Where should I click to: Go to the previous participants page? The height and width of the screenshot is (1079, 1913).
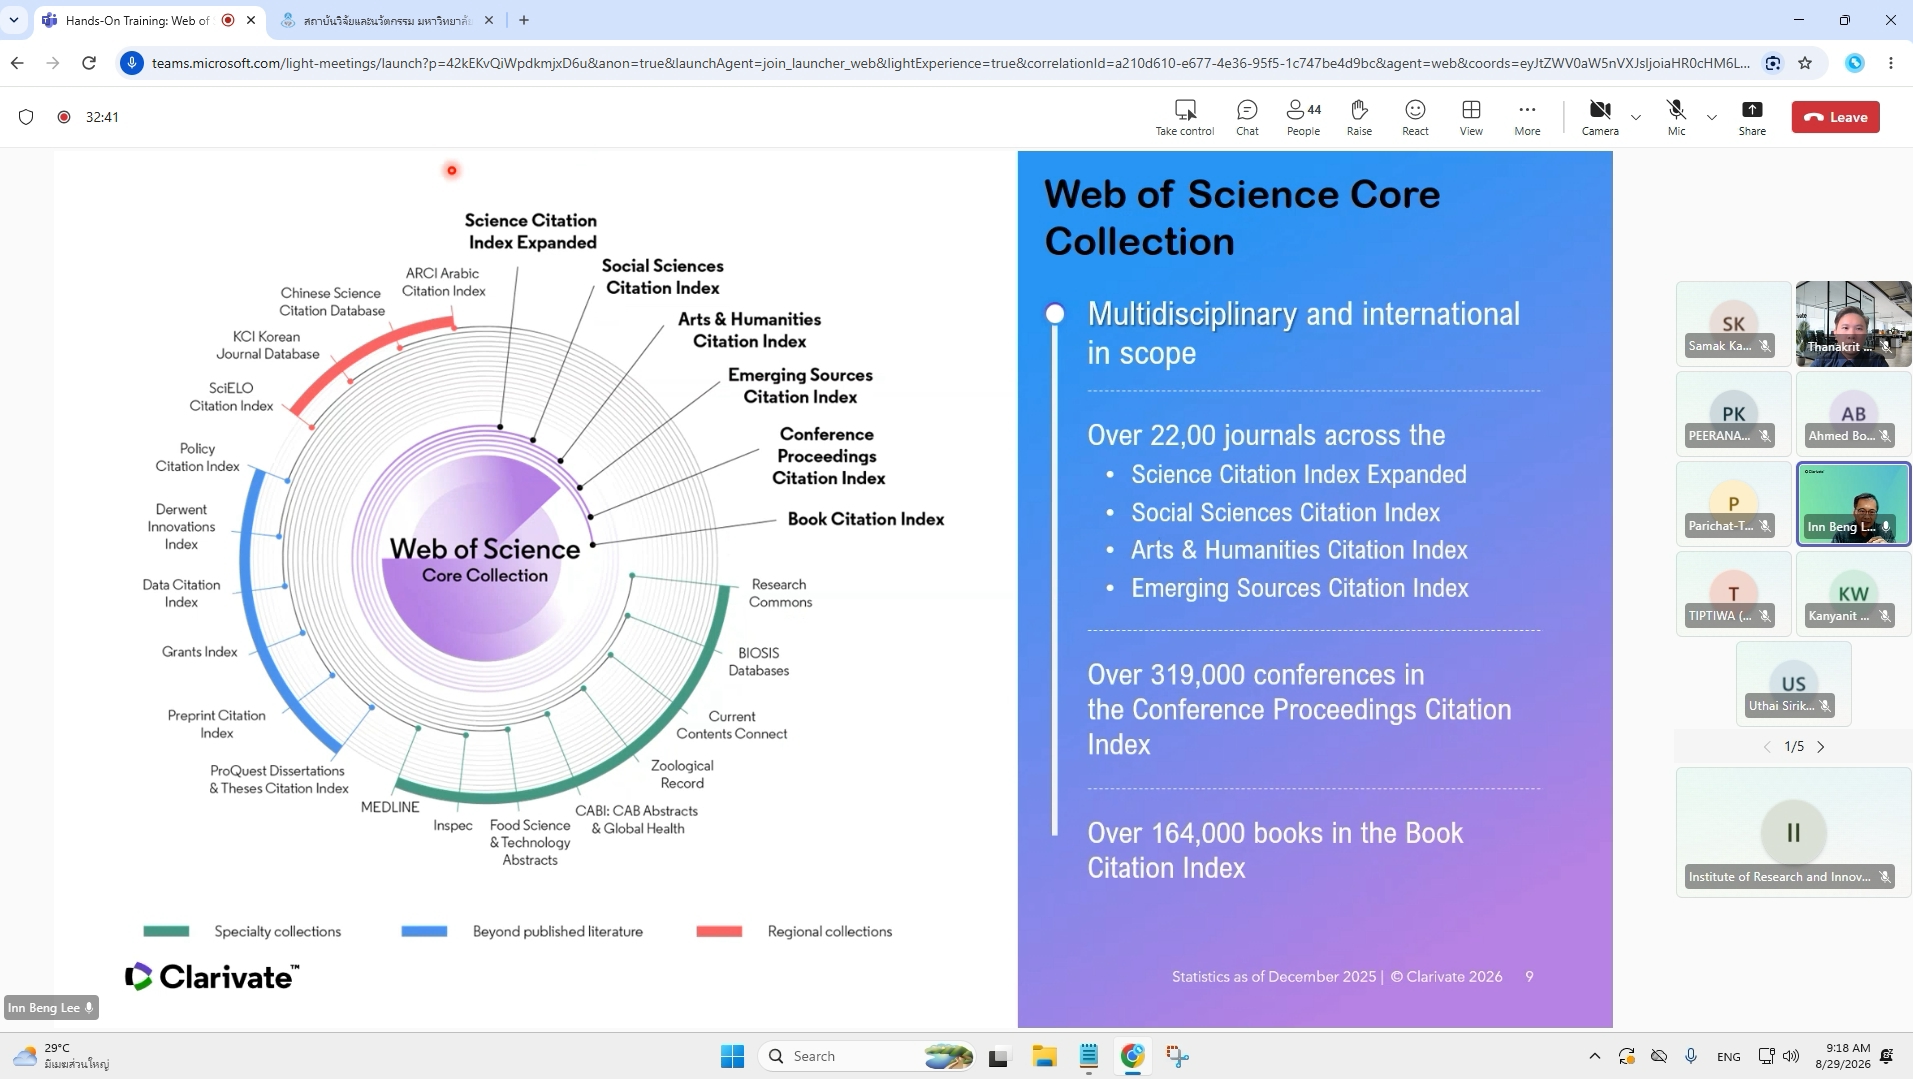1767,747
